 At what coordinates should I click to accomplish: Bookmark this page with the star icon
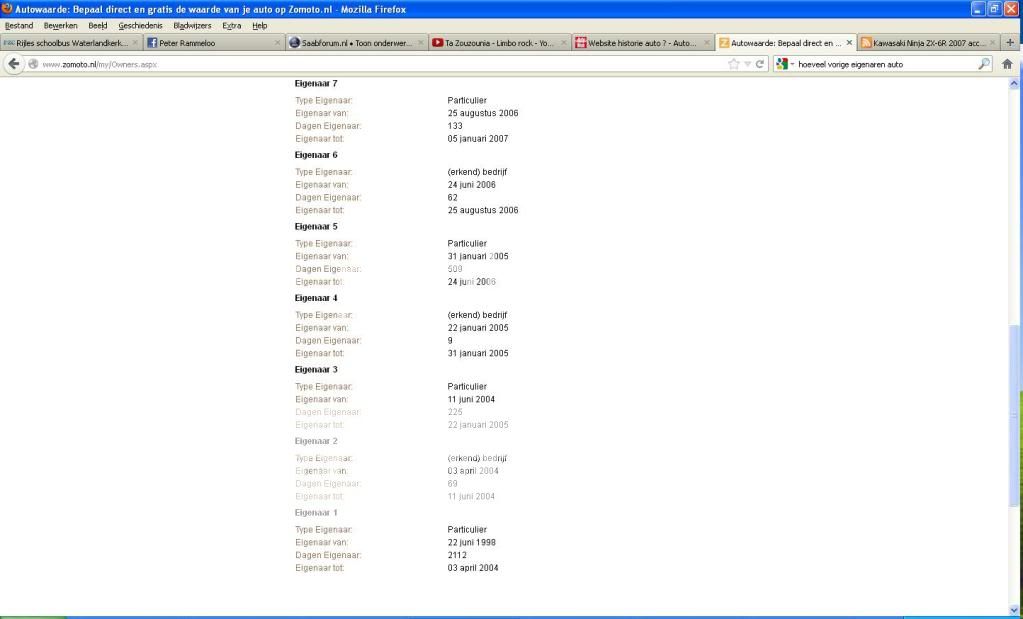coord(734,64)
